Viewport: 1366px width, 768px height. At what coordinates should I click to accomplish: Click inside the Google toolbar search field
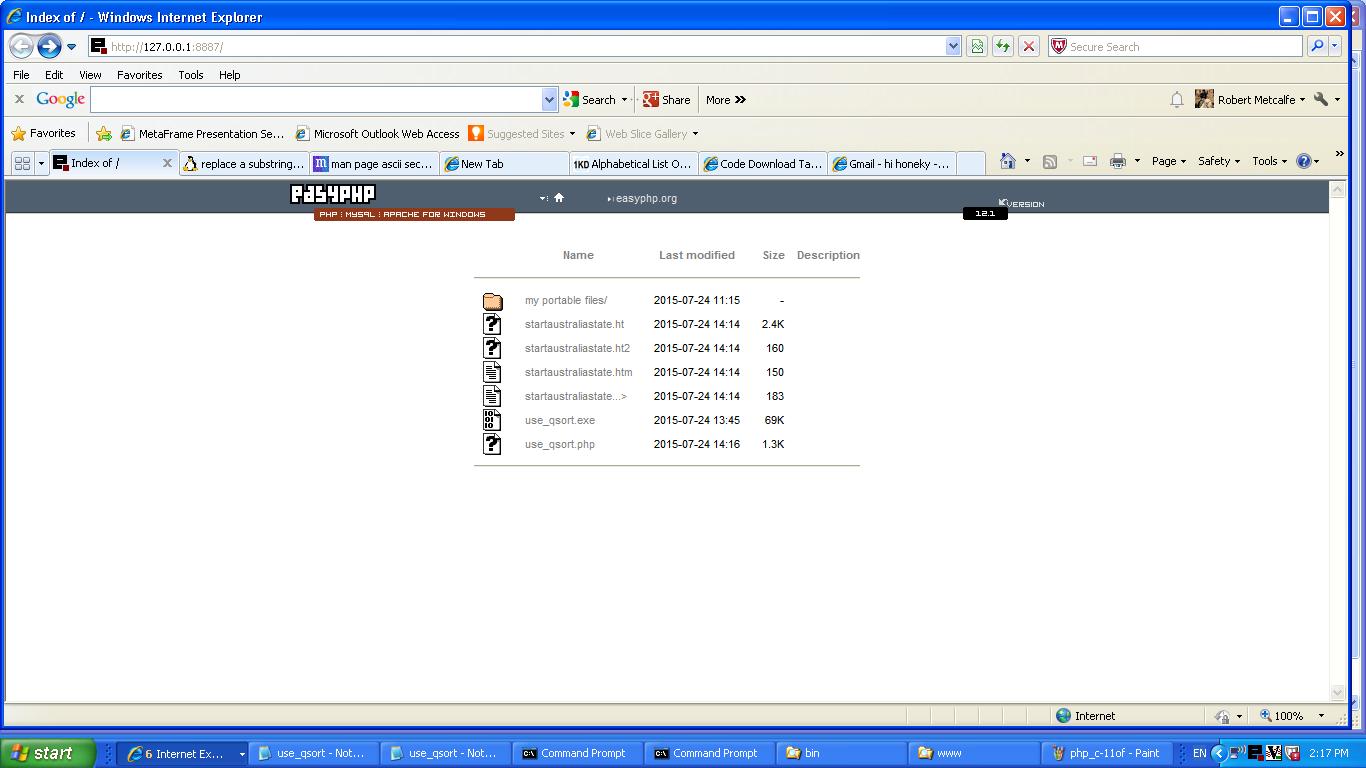(315, 99)
